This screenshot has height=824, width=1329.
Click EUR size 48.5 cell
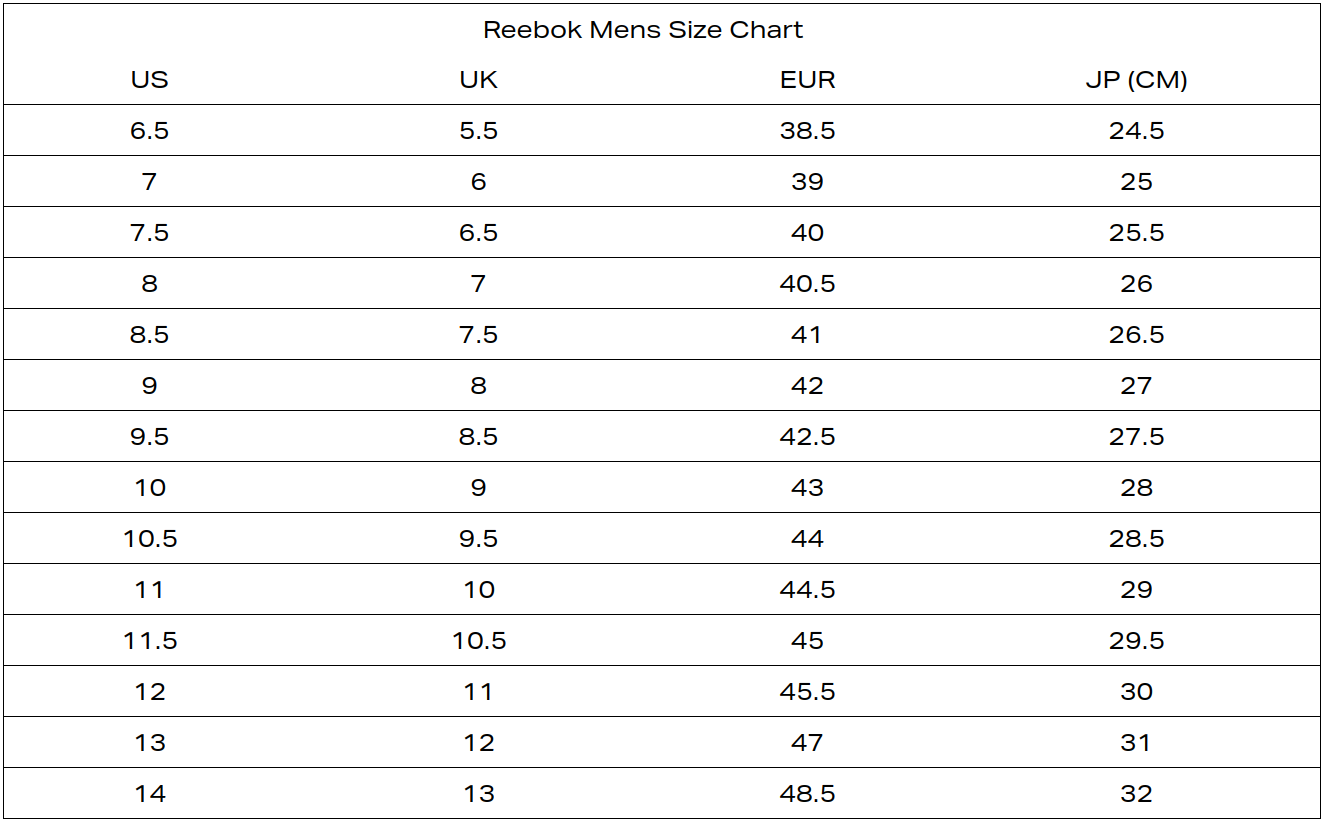click(x=807, y=794)
